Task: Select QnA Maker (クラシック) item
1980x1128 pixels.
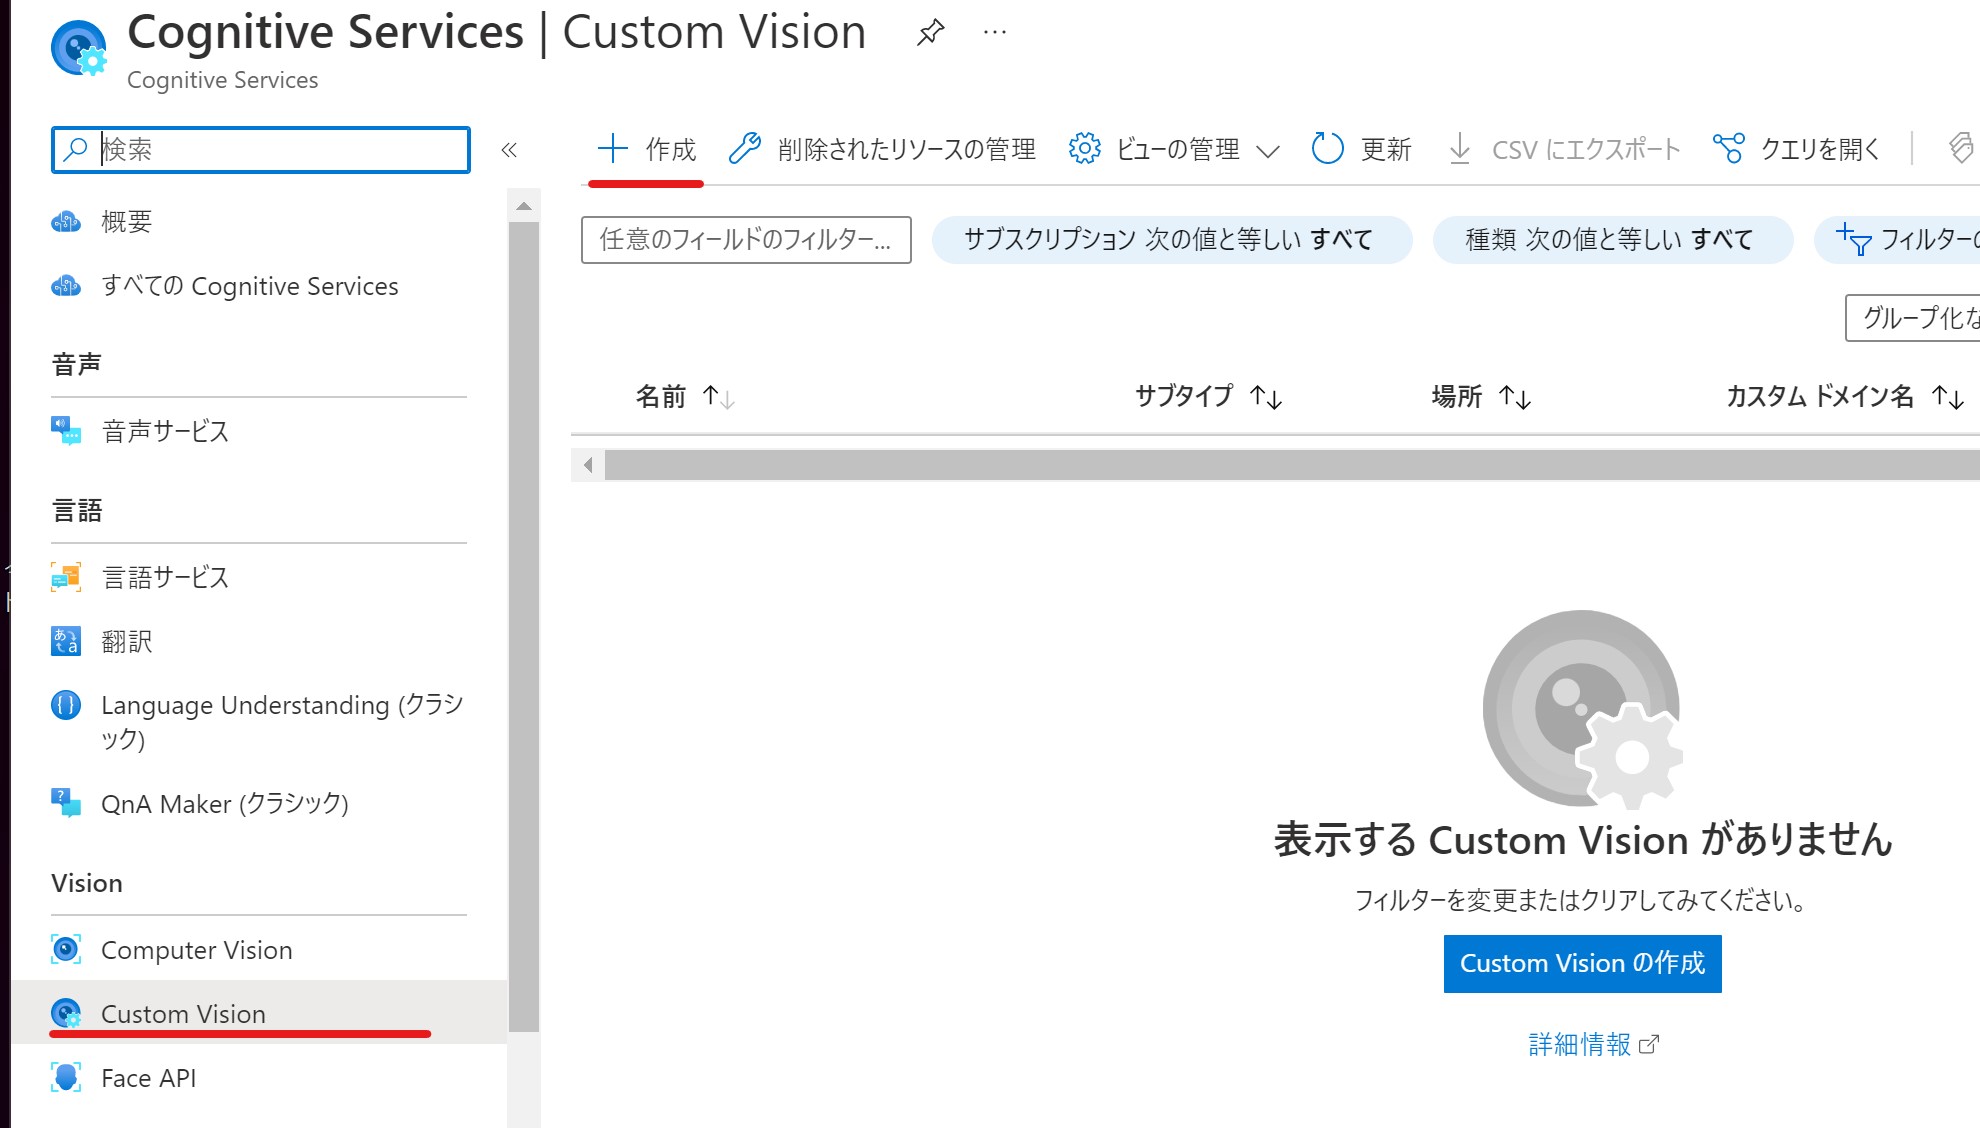Action: pyautogui.click(x=259, y=804)
